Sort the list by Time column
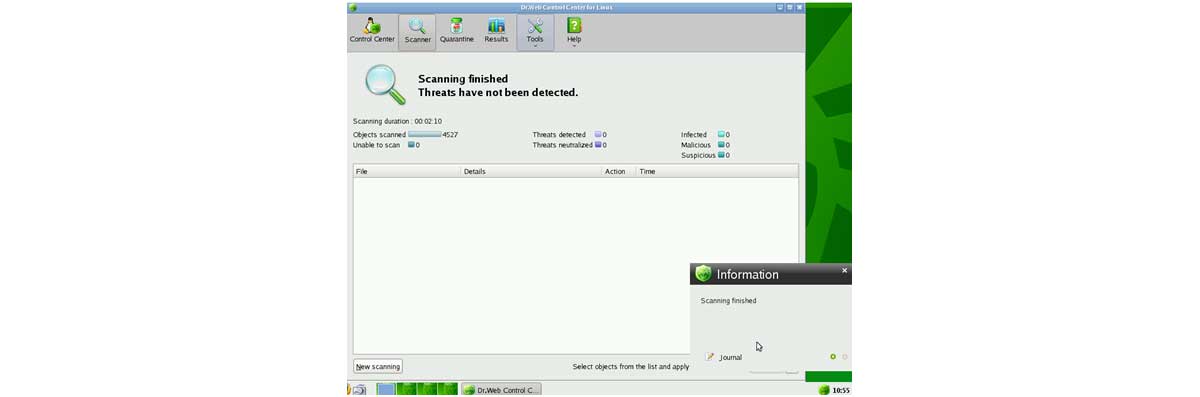 tap(717, 172)
